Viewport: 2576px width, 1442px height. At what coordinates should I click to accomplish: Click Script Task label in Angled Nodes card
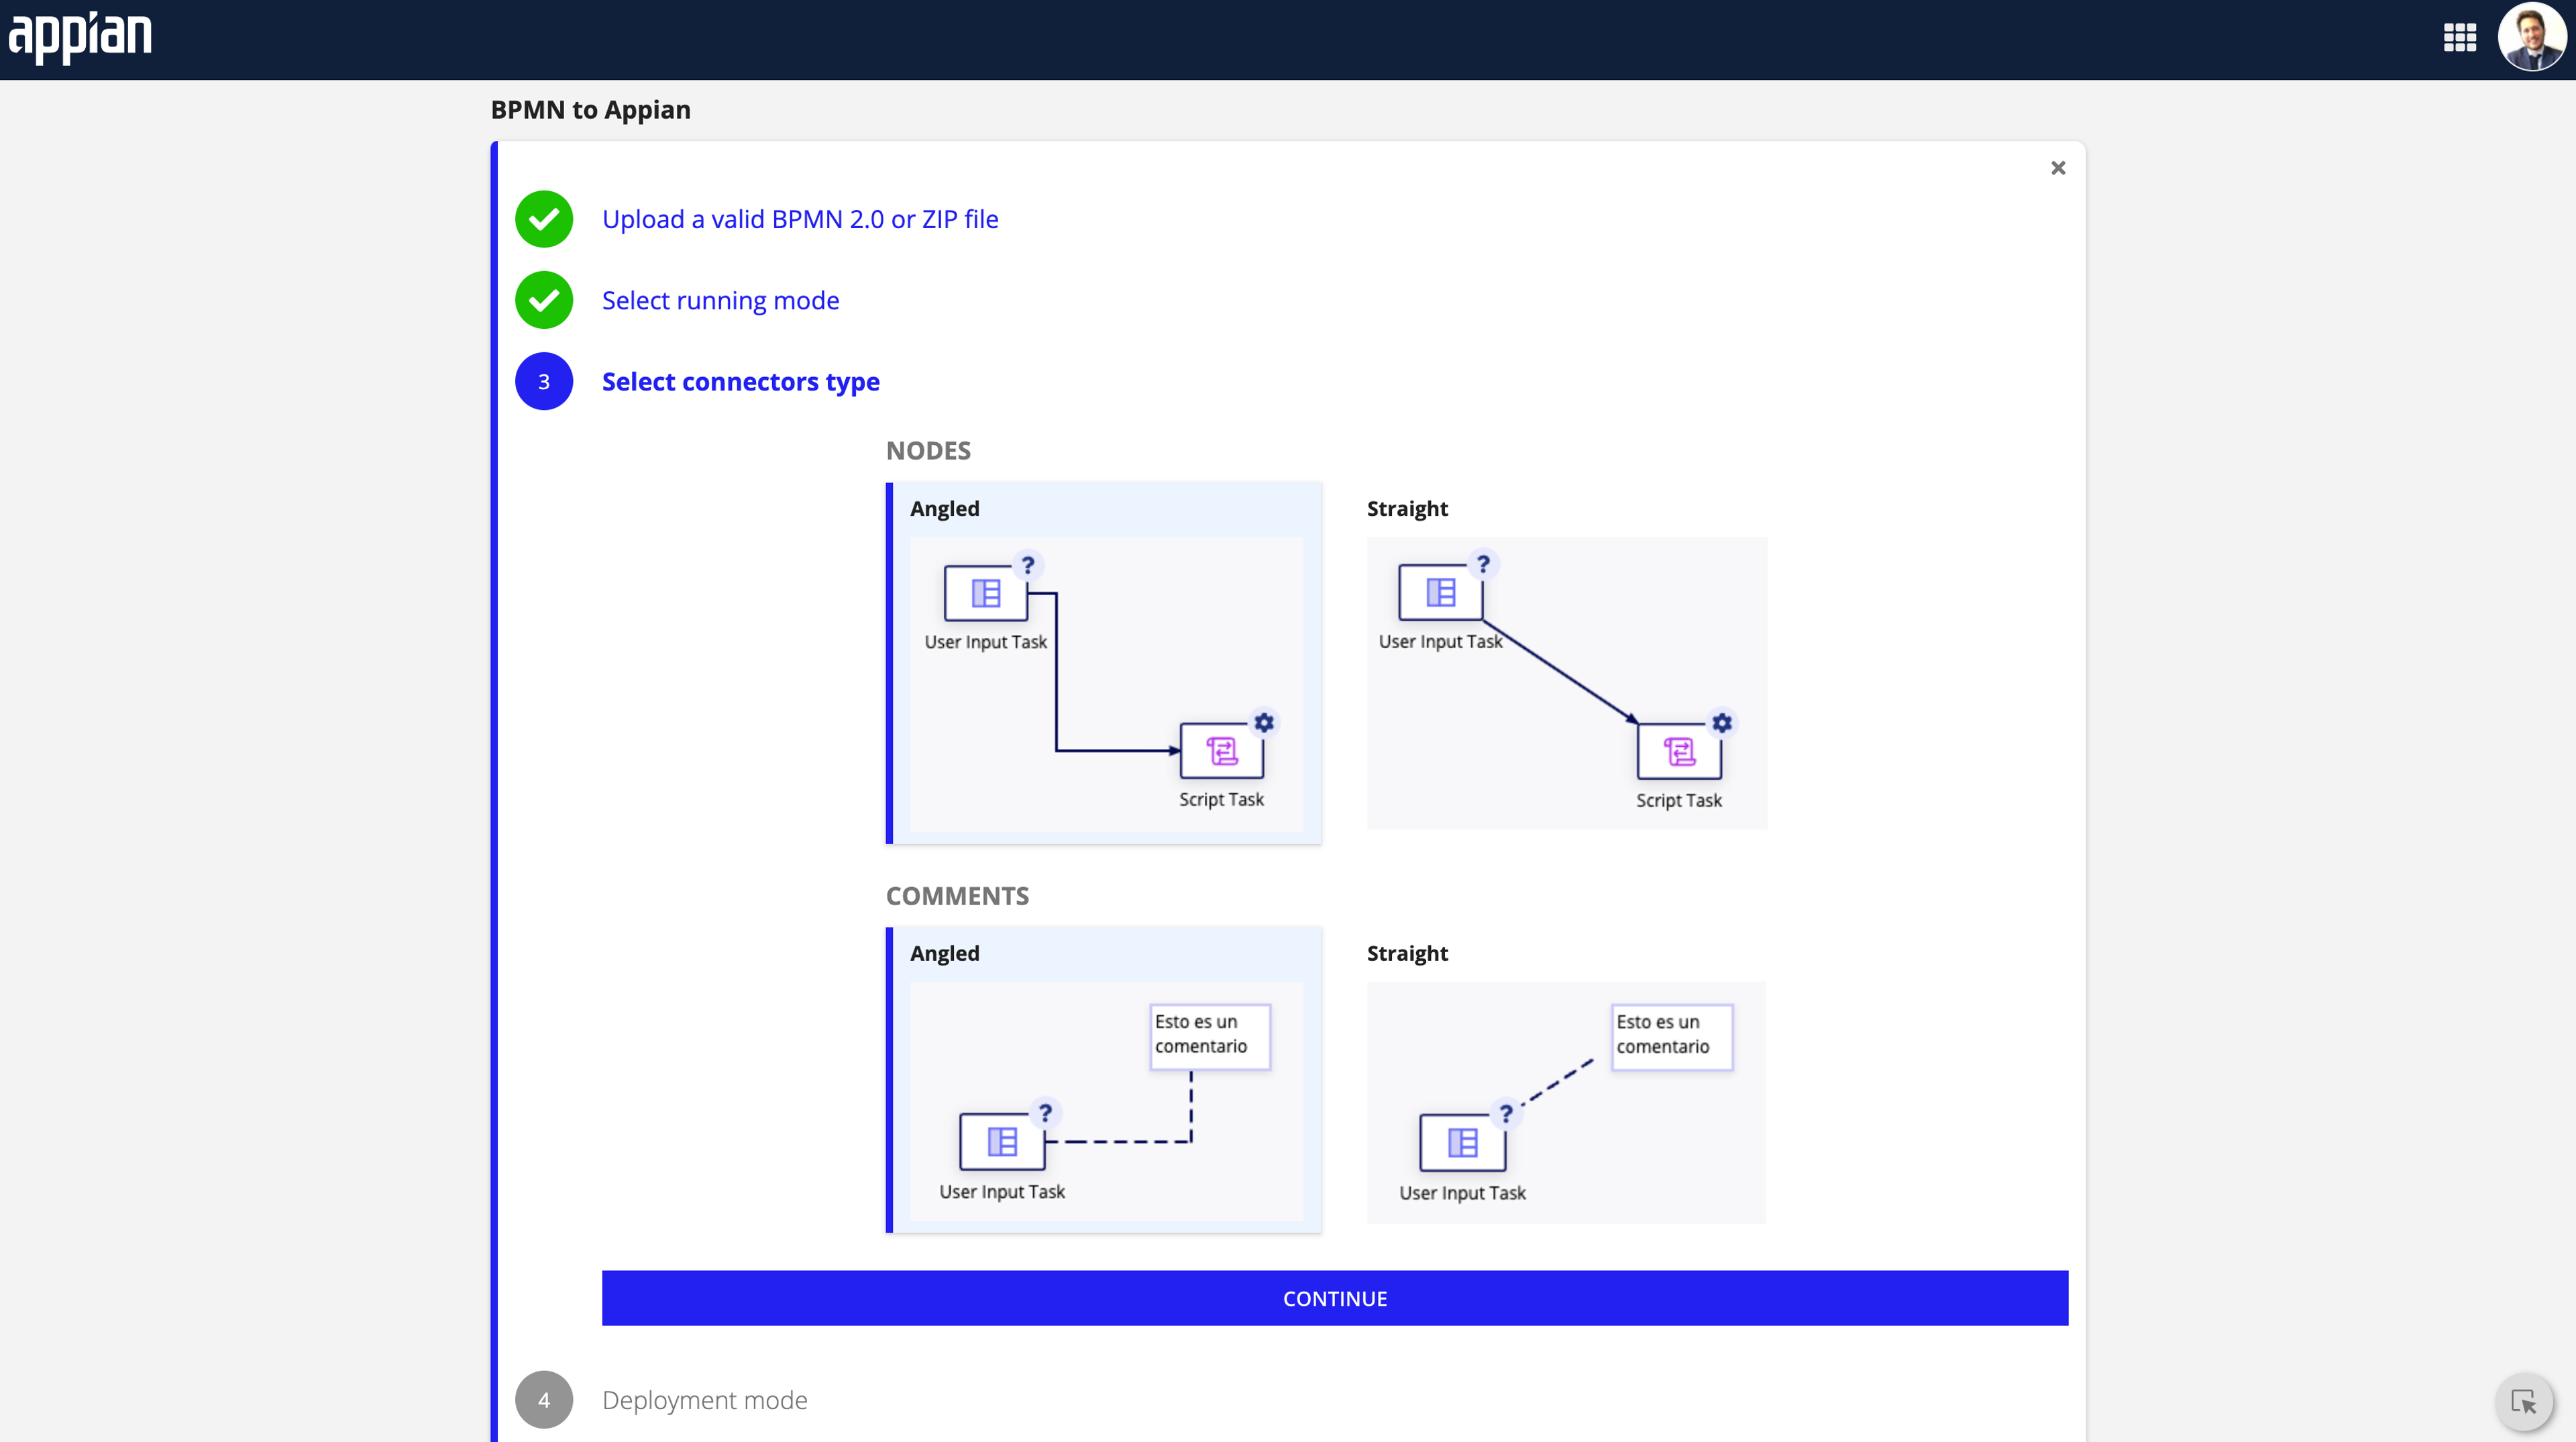point(1221,799)
